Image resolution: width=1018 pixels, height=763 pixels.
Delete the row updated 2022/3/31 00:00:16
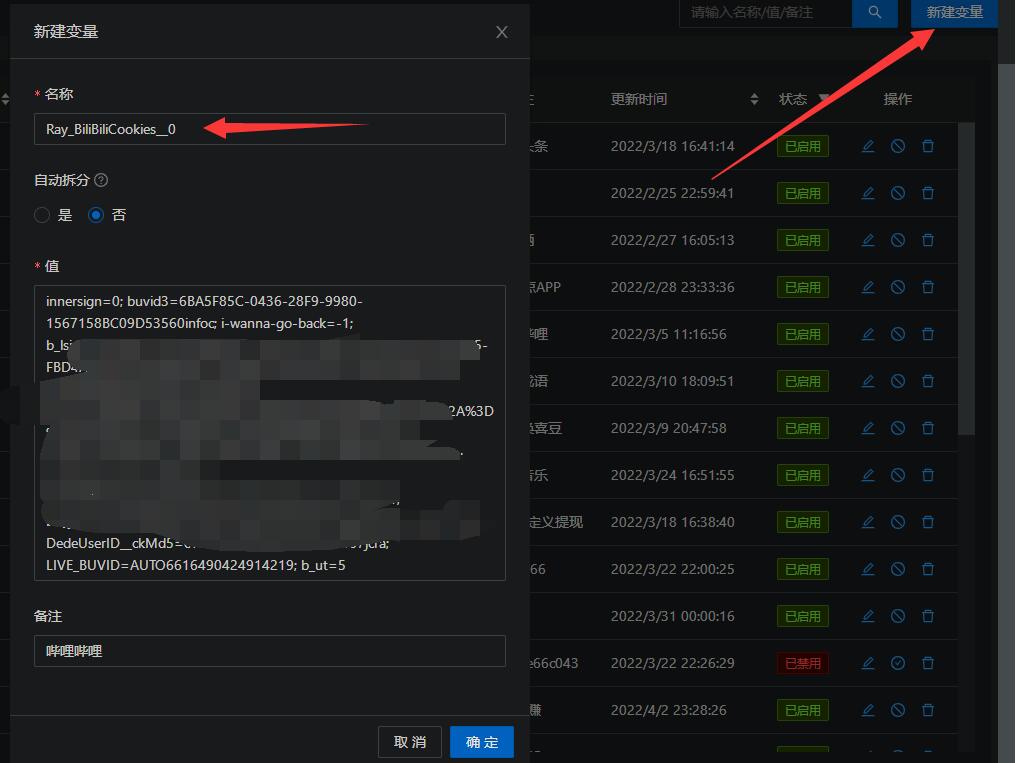(928, 616)
